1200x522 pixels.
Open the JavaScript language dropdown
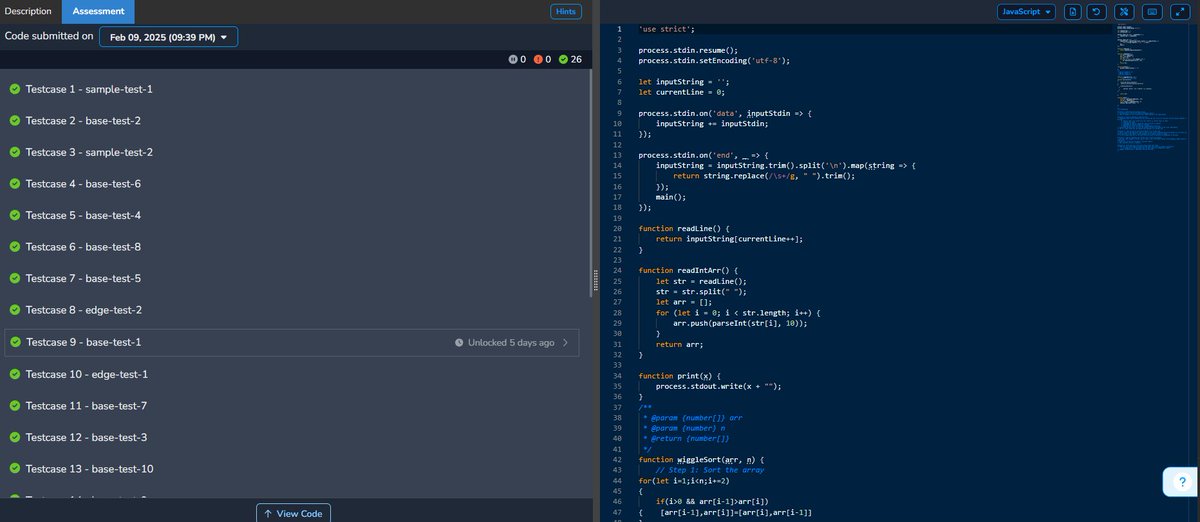1026,12
